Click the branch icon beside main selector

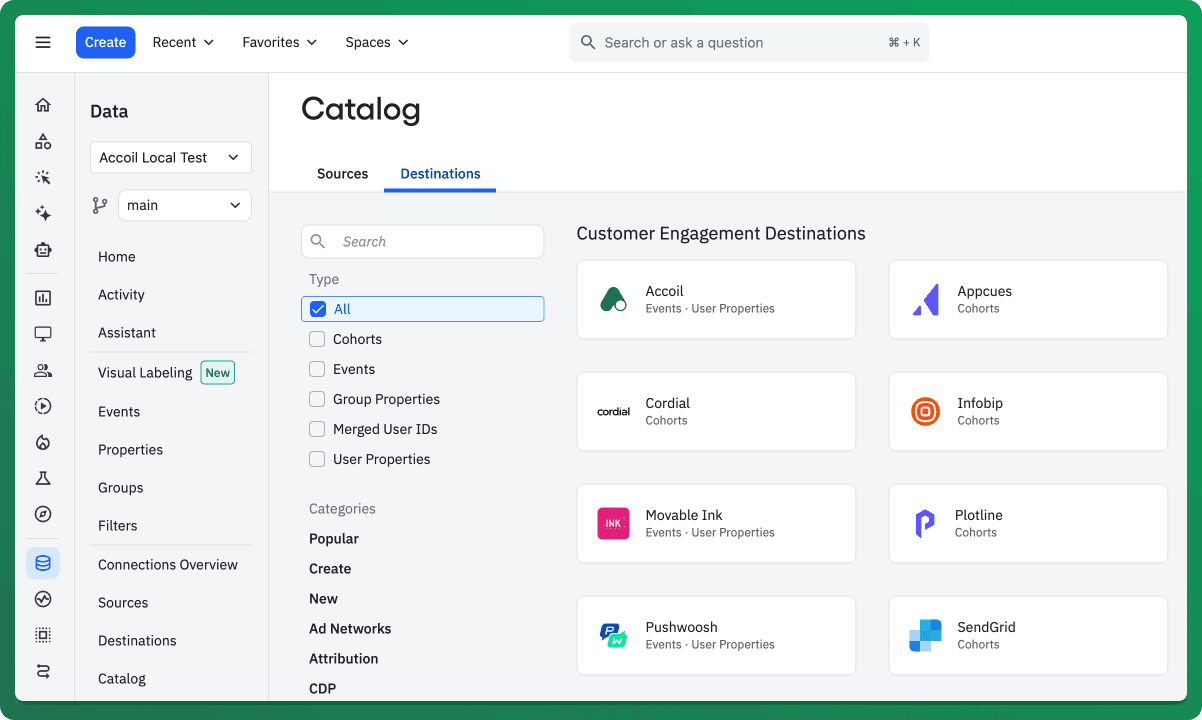click(100, 205)
